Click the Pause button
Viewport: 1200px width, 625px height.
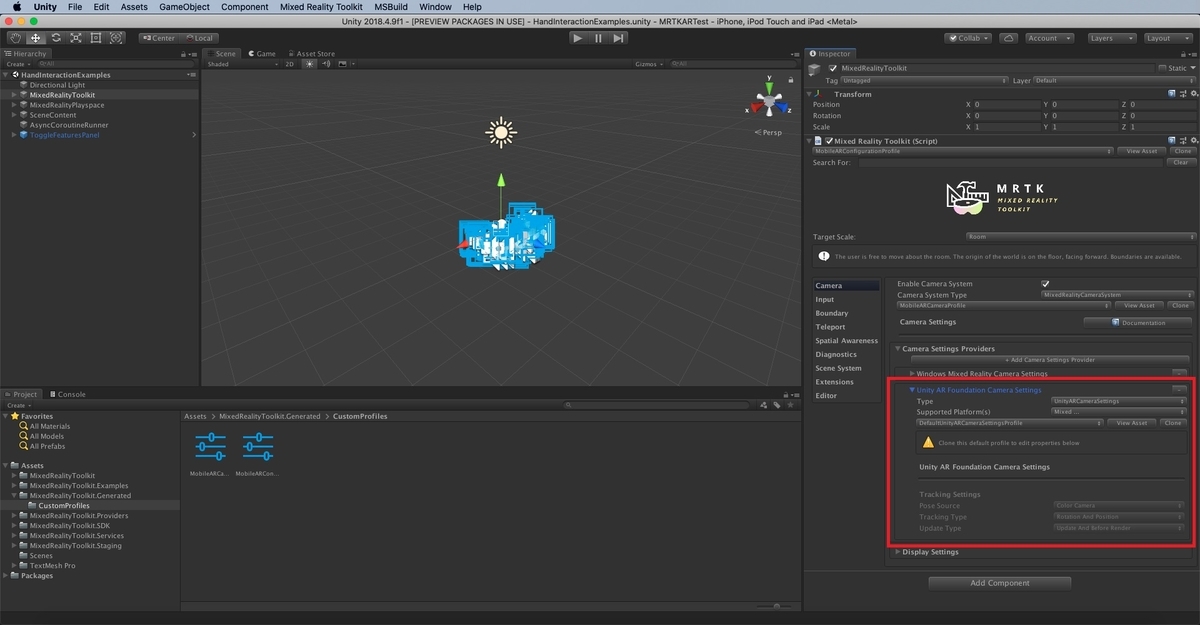point(598,38)
